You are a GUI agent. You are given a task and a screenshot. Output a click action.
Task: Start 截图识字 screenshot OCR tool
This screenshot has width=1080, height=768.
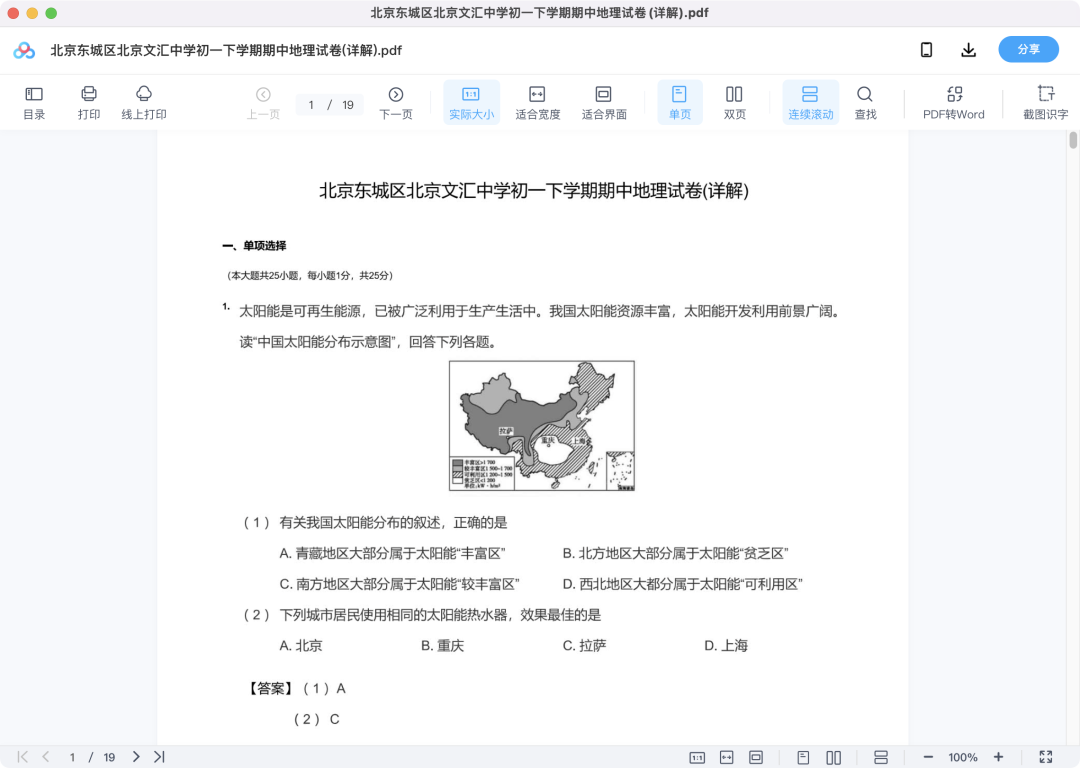[x=1045, y=103]
